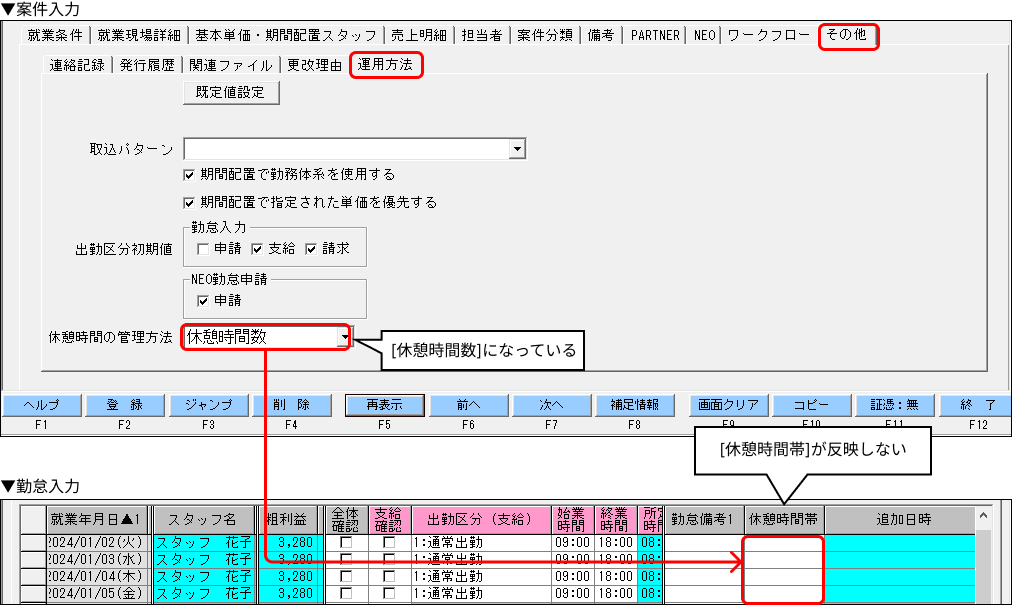Toggle 期間配置で勤務体系を使用する checkbox
The width and height of the screenshot is (1024, 605).
click(x=189, y=175)
